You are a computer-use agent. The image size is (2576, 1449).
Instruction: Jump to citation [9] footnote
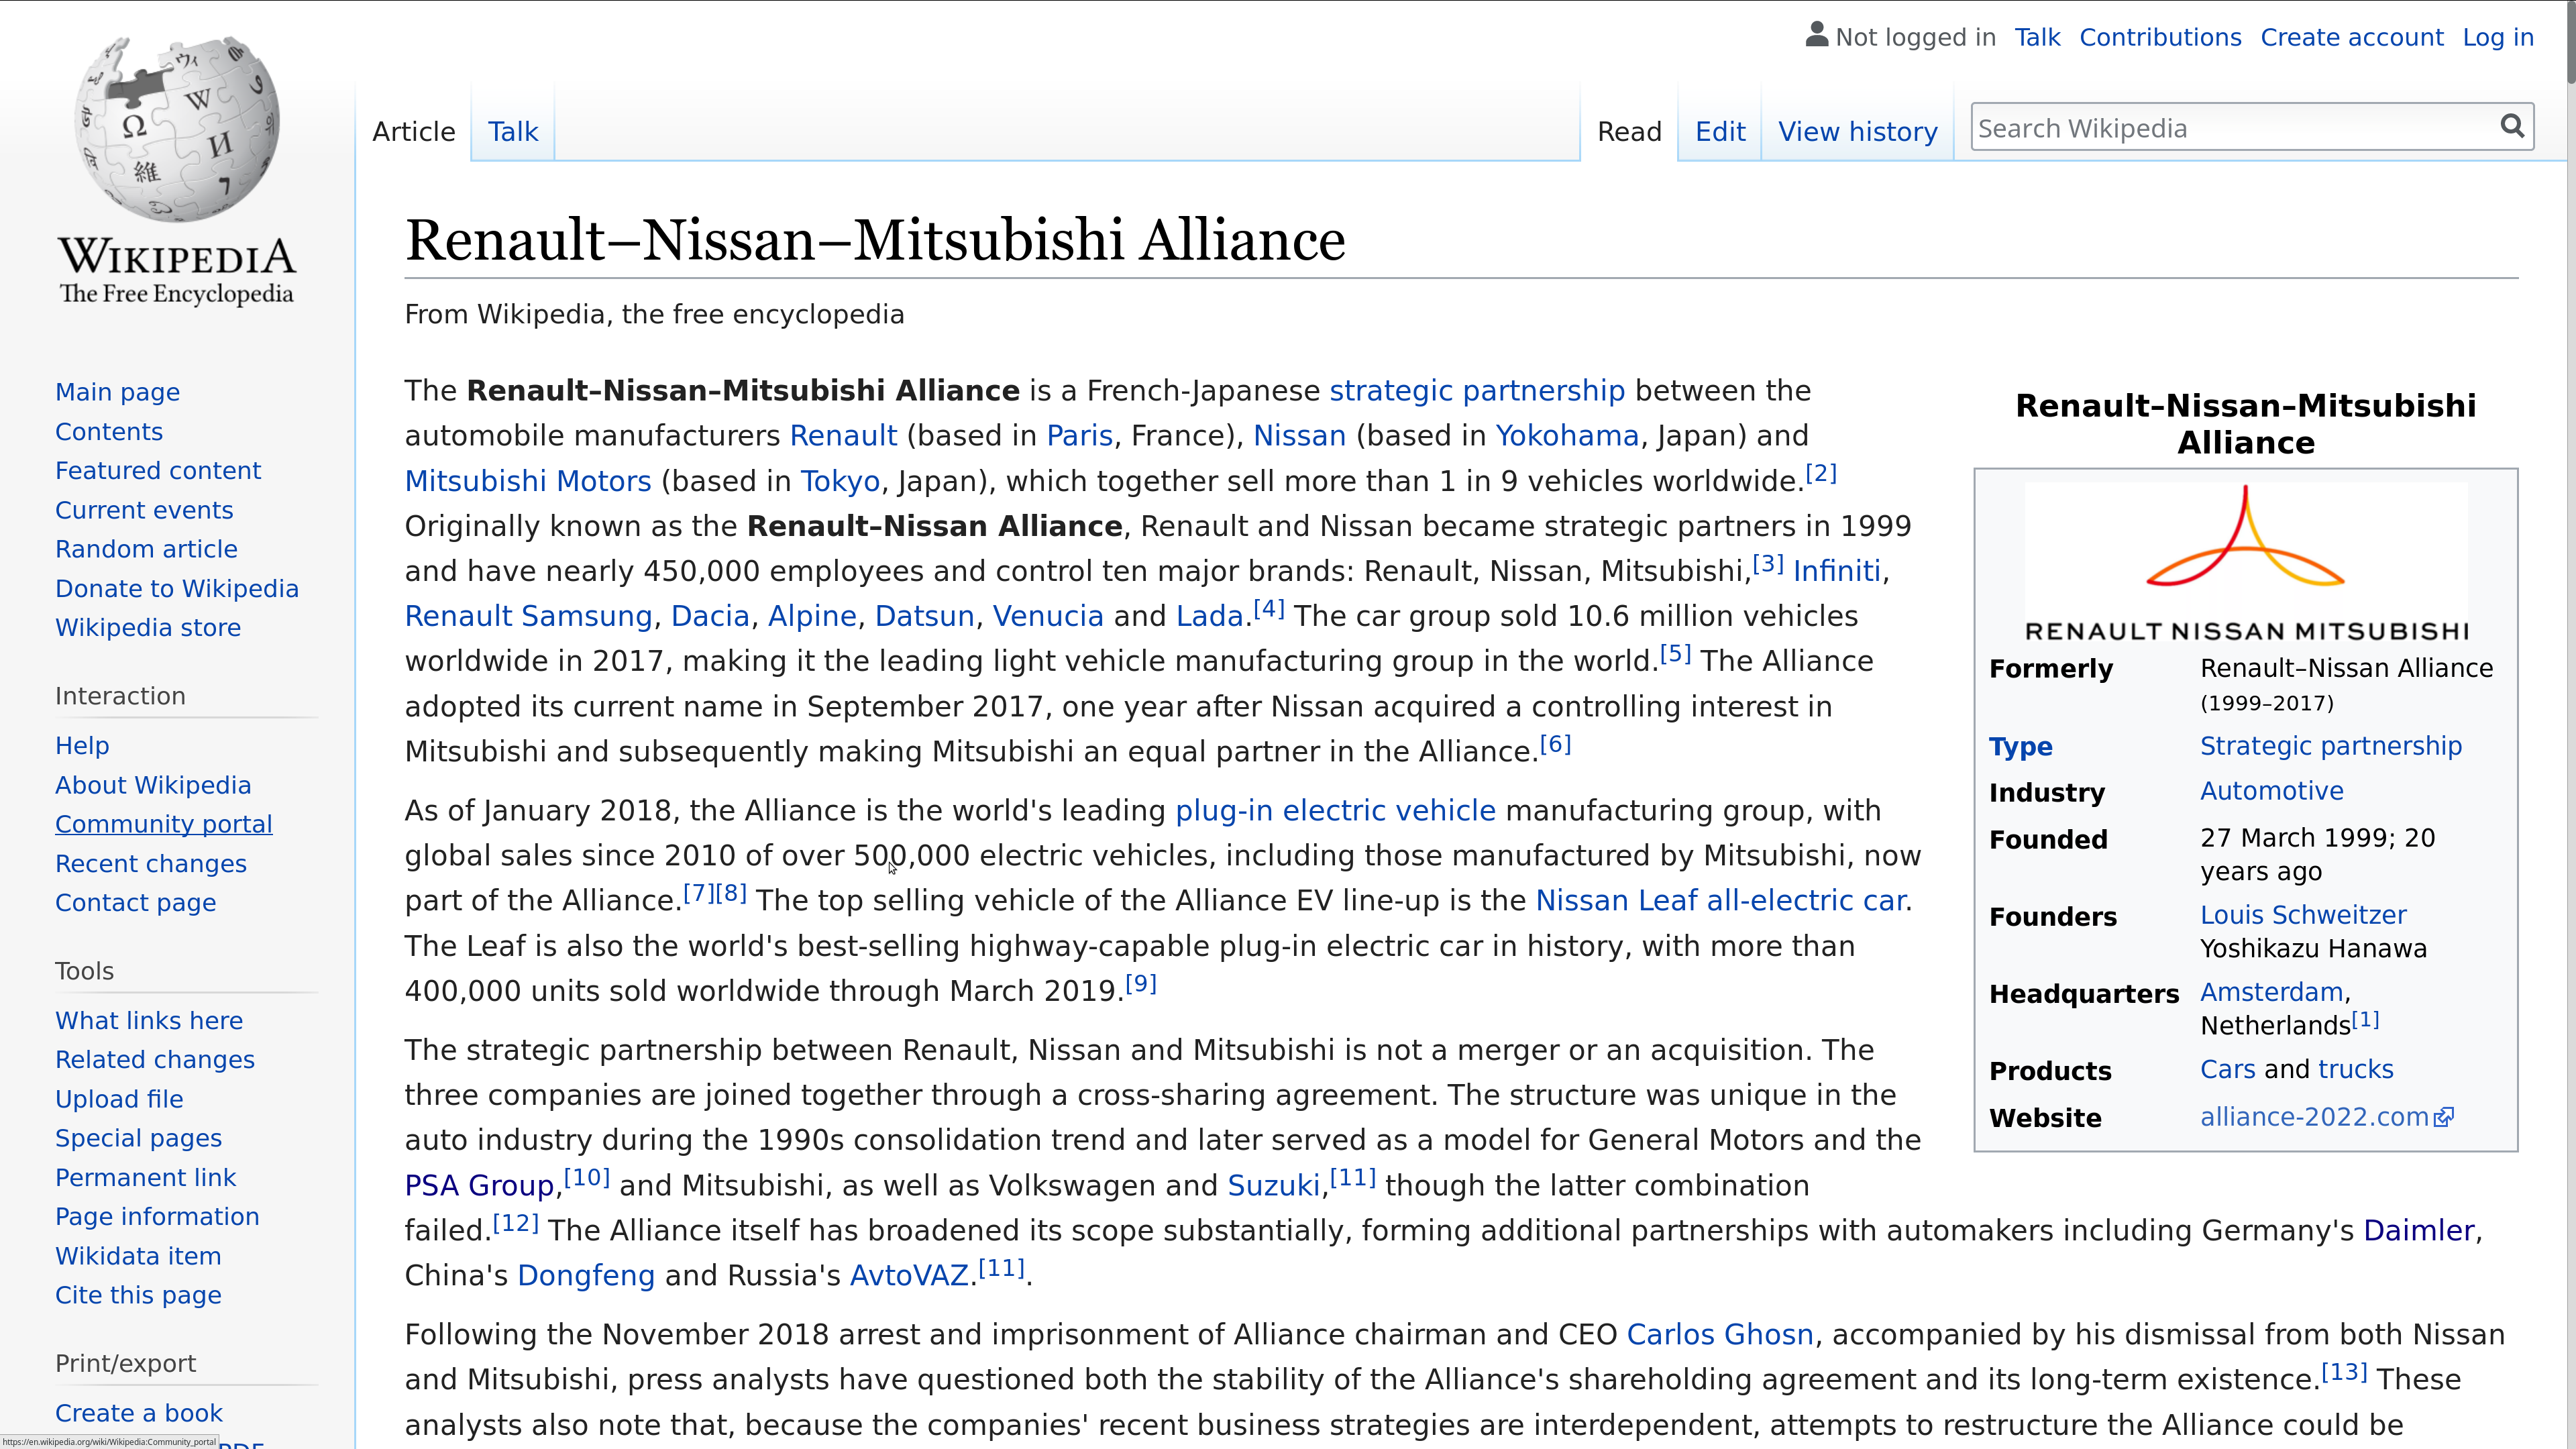click(x=1140, y=984)
